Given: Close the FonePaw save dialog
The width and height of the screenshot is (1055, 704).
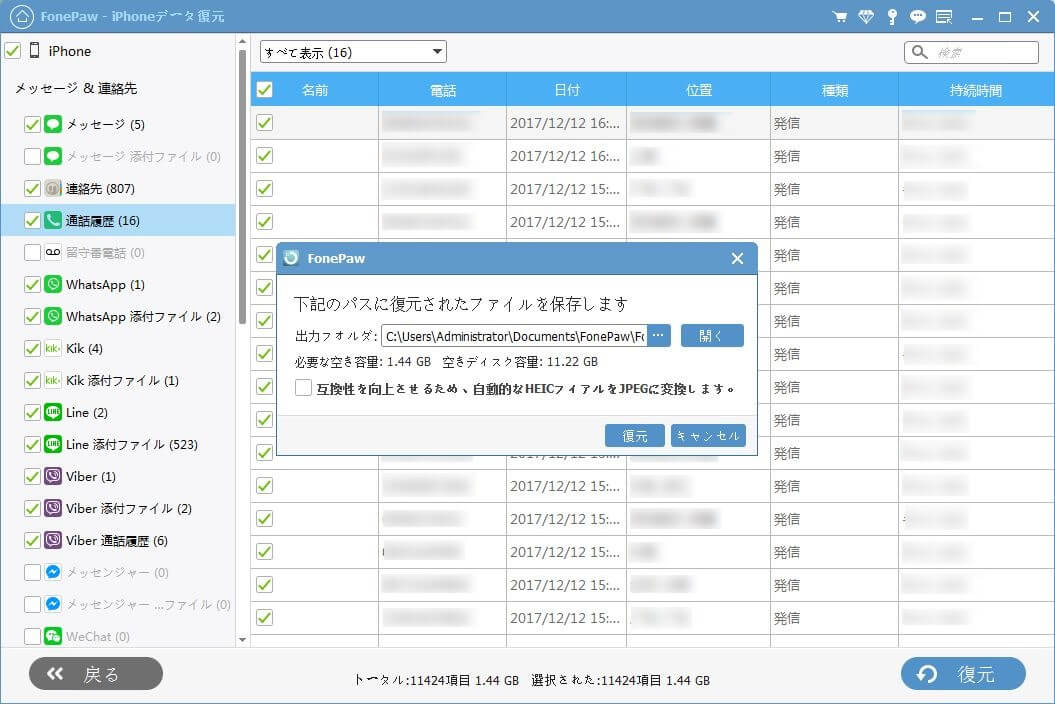Looking at the screenshot, I should click(x=737, y=258).
